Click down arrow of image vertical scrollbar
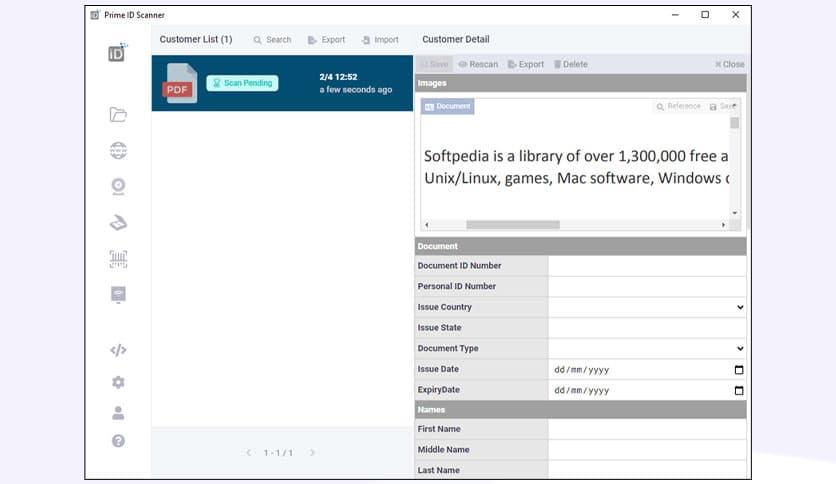This screenshot has height=484, width=836. pos(735,213)
